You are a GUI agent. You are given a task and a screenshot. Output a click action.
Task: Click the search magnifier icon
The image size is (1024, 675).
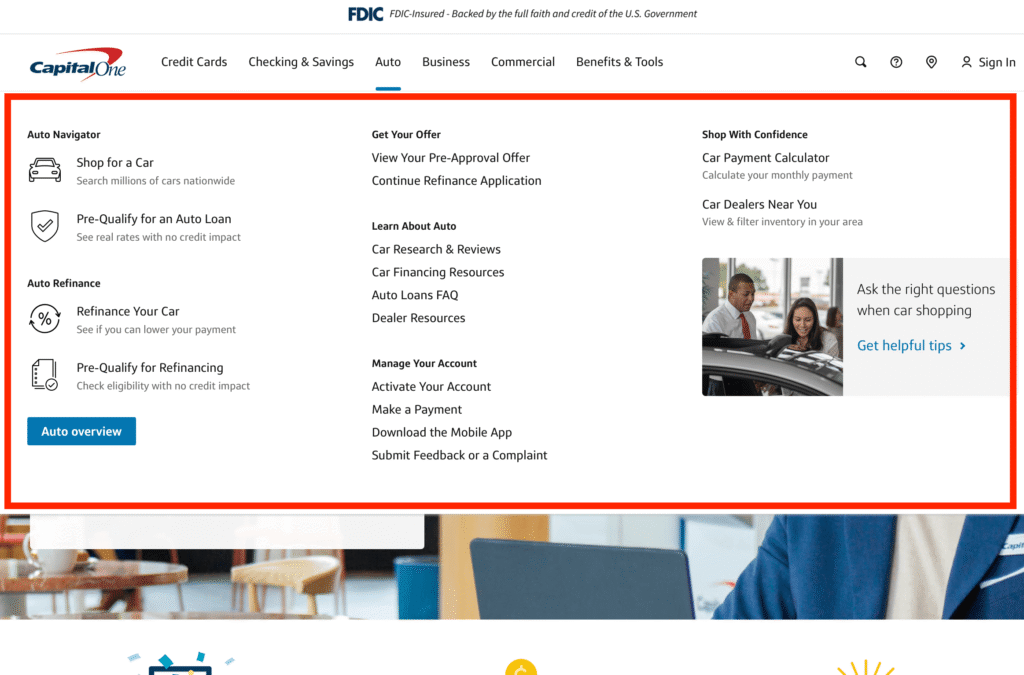[x=860, y=62]
